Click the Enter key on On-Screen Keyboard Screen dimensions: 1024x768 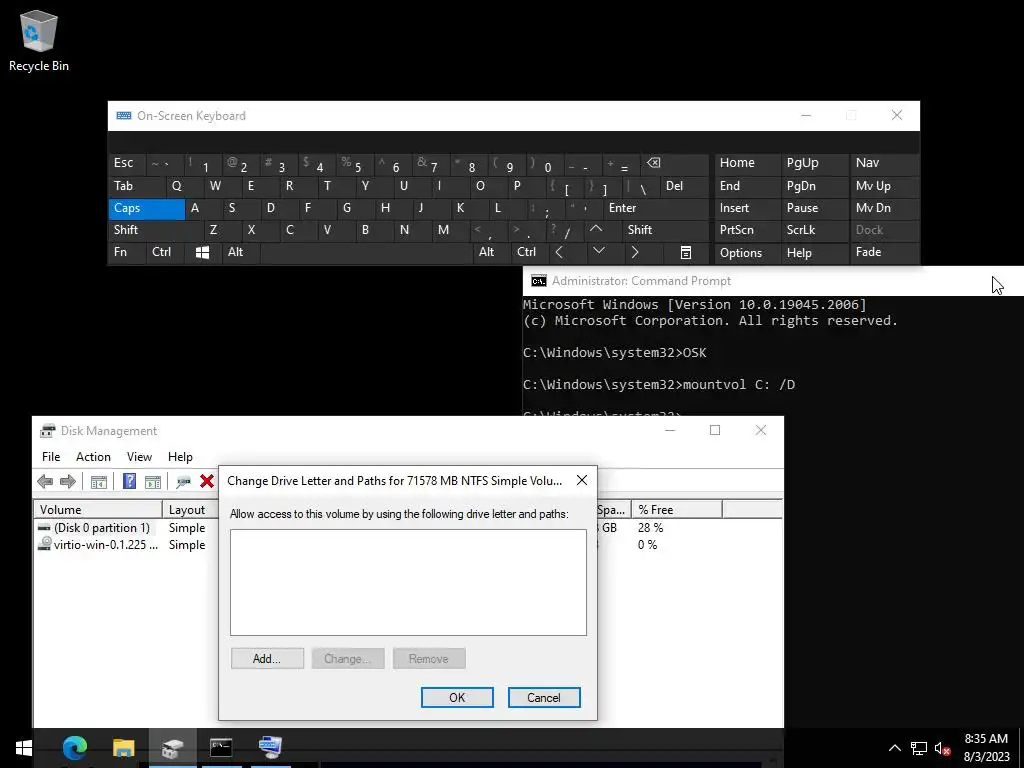[655, 208]
